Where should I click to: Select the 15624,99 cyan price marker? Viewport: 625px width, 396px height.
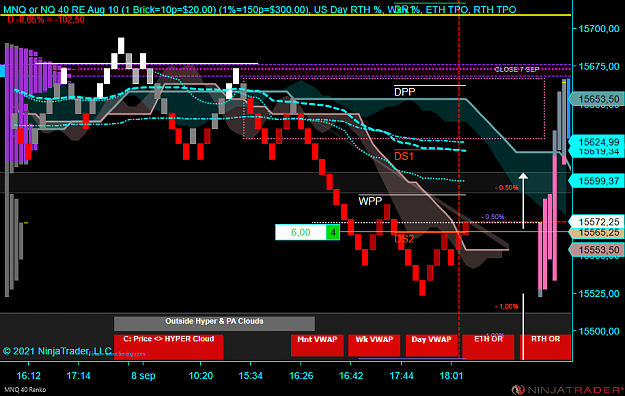pos(596,142)
